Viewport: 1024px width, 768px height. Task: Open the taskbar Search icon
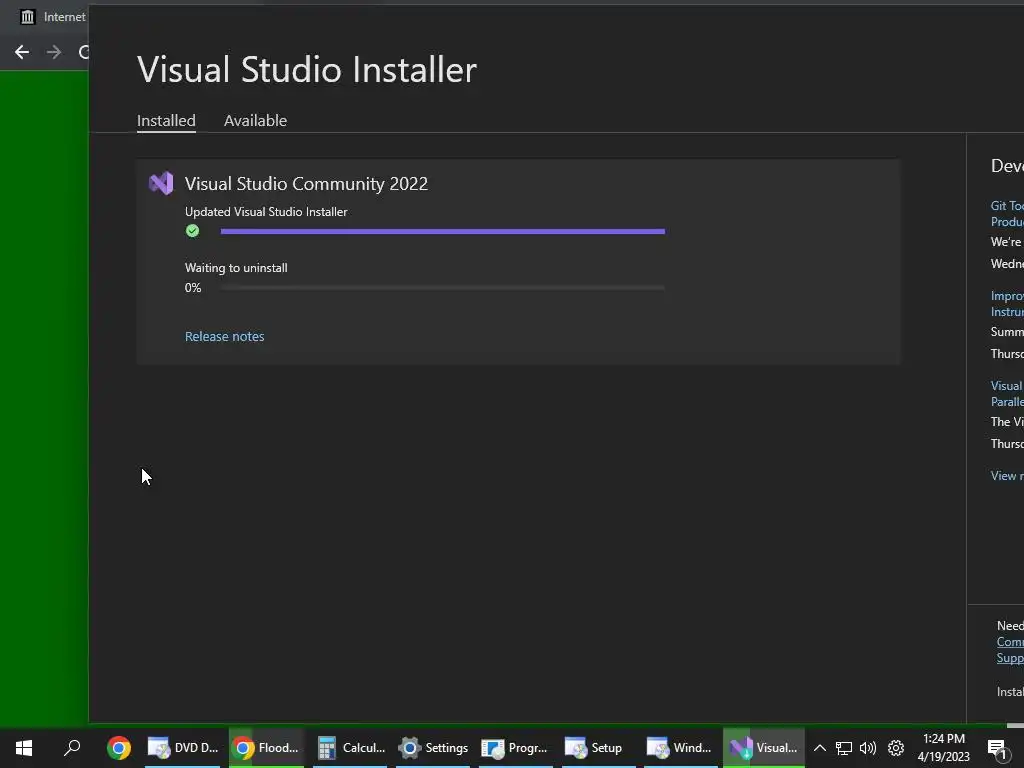pyautogui.click(x=72, y=748)
